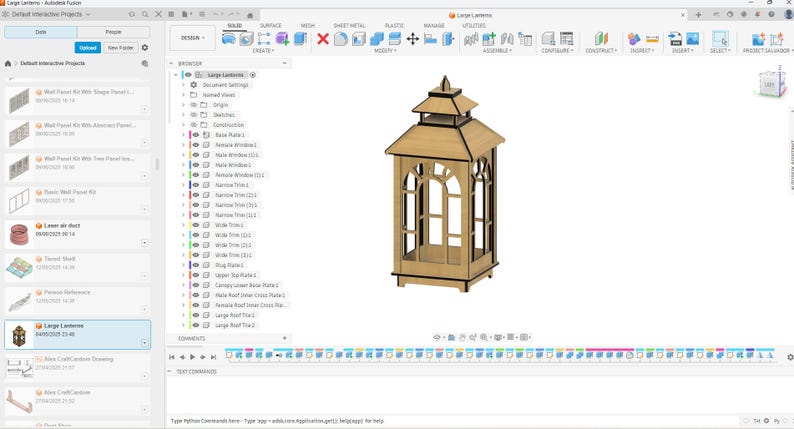The height and width of the screenshot is (429, 794).
Task: Toggle visibility of the Origin folder
Action: point(193,105)
